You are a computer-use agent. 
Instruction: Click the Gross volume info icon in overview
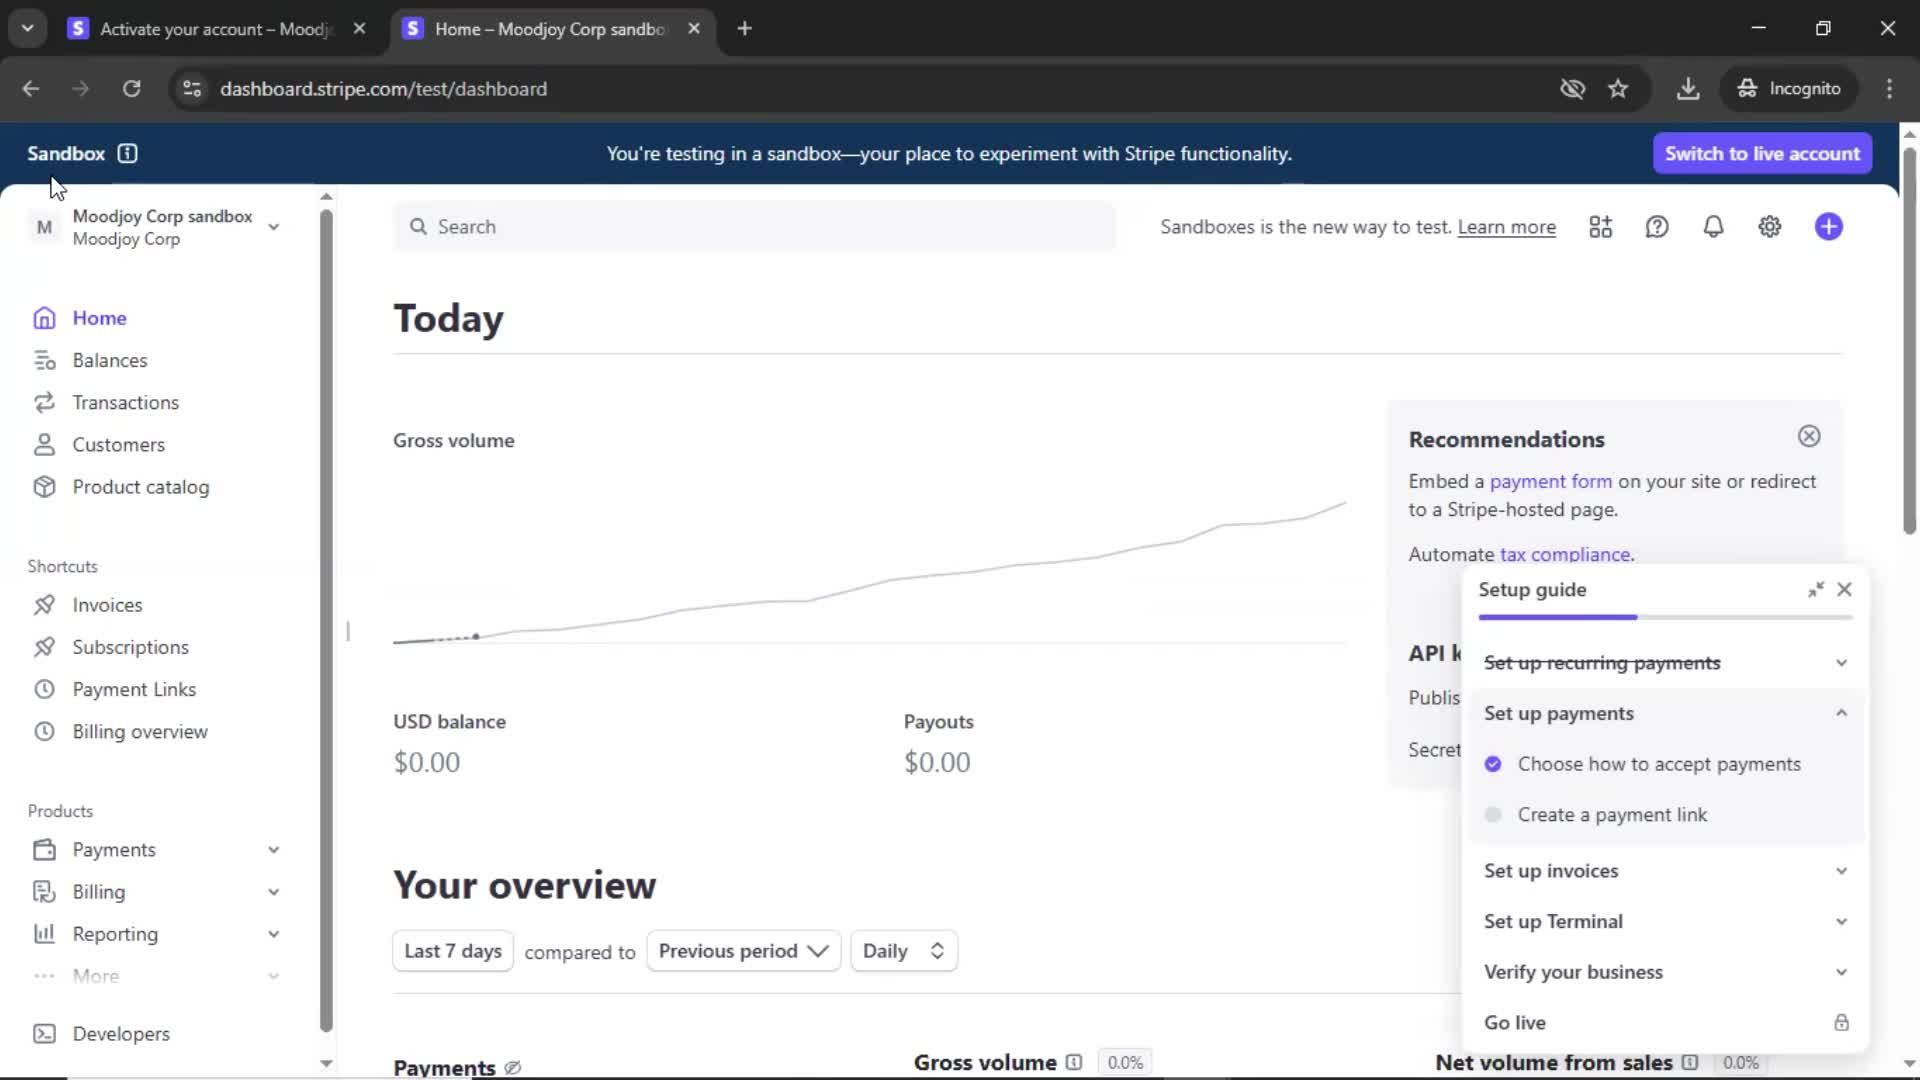[1074, 1062]
